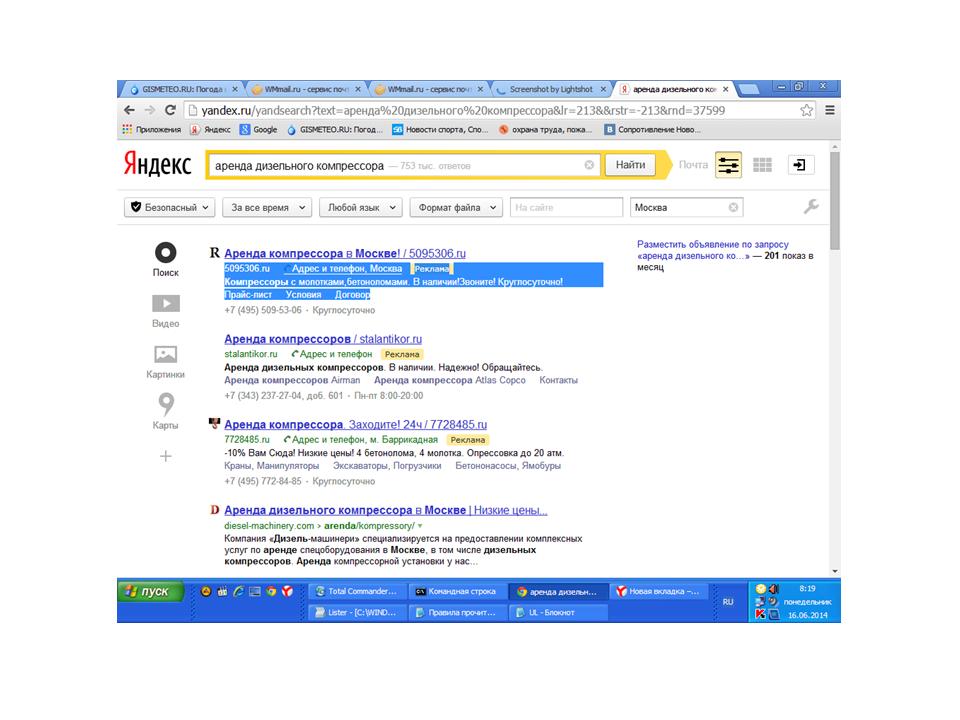This screenshot has height=720, width=960.
Task: Switch to Картинки search in sidebar
Action: [165, 362]
